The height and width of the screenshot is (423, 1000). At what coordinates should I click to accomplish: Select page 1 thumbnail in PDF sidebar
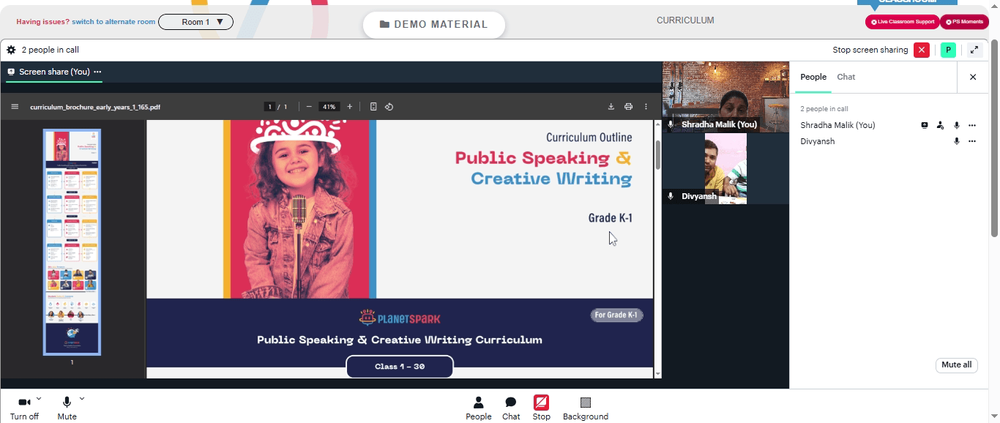[71, 242]
